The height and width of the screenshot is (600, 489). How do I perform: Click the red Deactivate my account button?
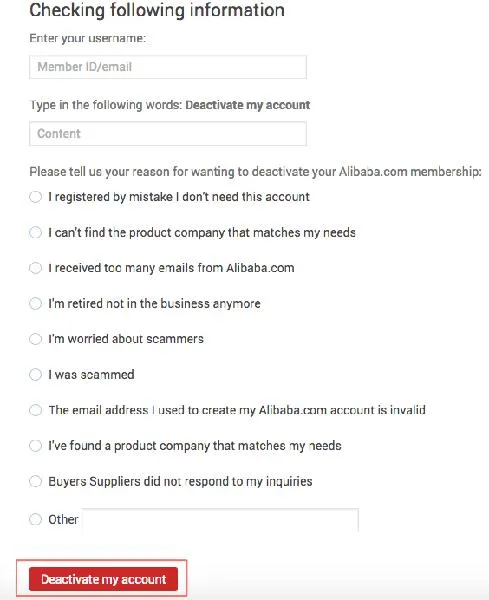(x=103, y=579)
